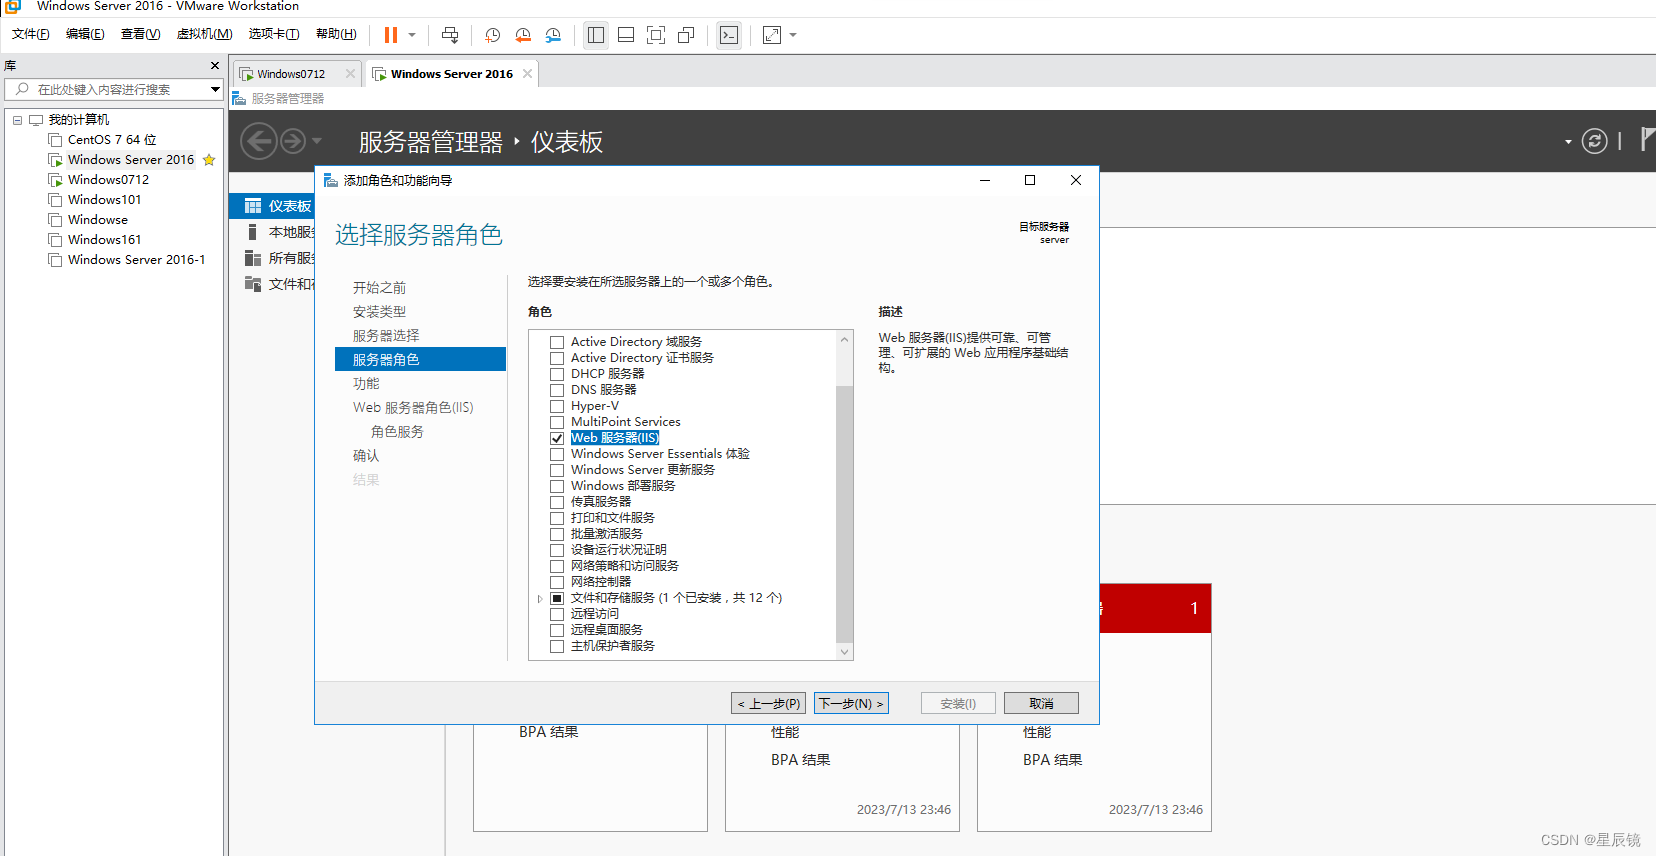Open the library search dropdown arrow
This screenshot has height=856, width=1656.
pyautogui.click(x=215, y=90)
